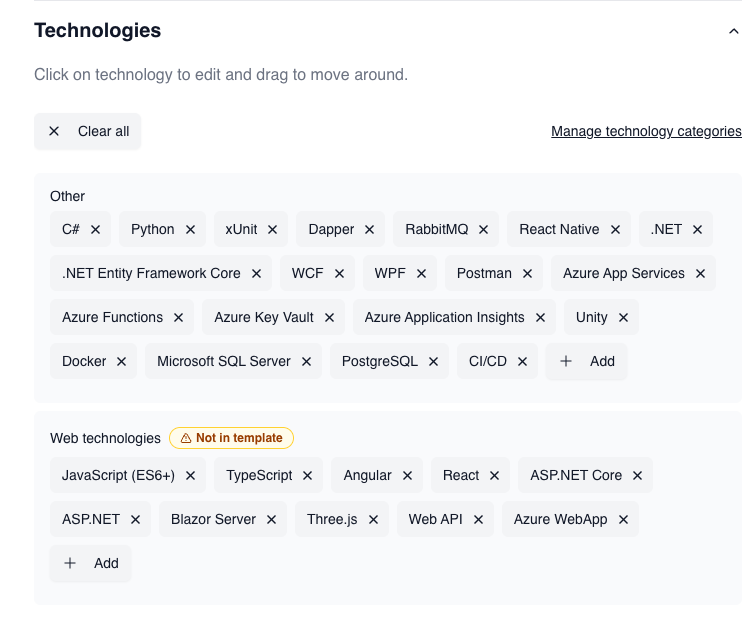This screenshot has width=756, height=620.
Task: Remove the Python tag via its X
Action: [x=190, y=229]
